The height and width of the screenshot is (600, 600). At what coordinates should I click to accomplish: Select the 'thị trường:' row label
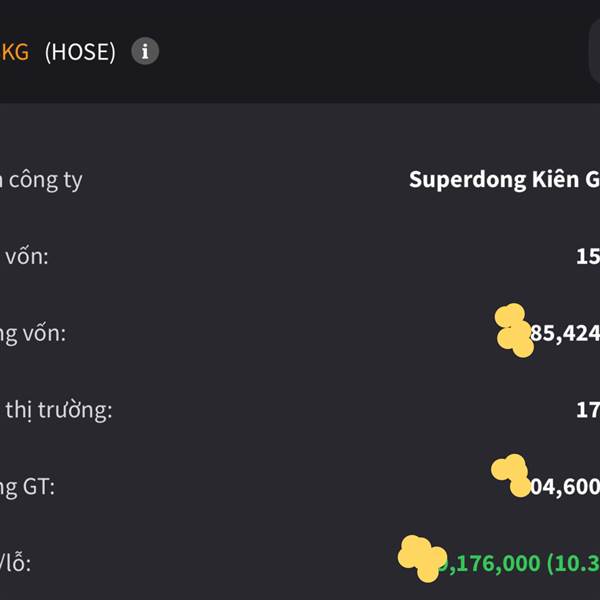57,410
